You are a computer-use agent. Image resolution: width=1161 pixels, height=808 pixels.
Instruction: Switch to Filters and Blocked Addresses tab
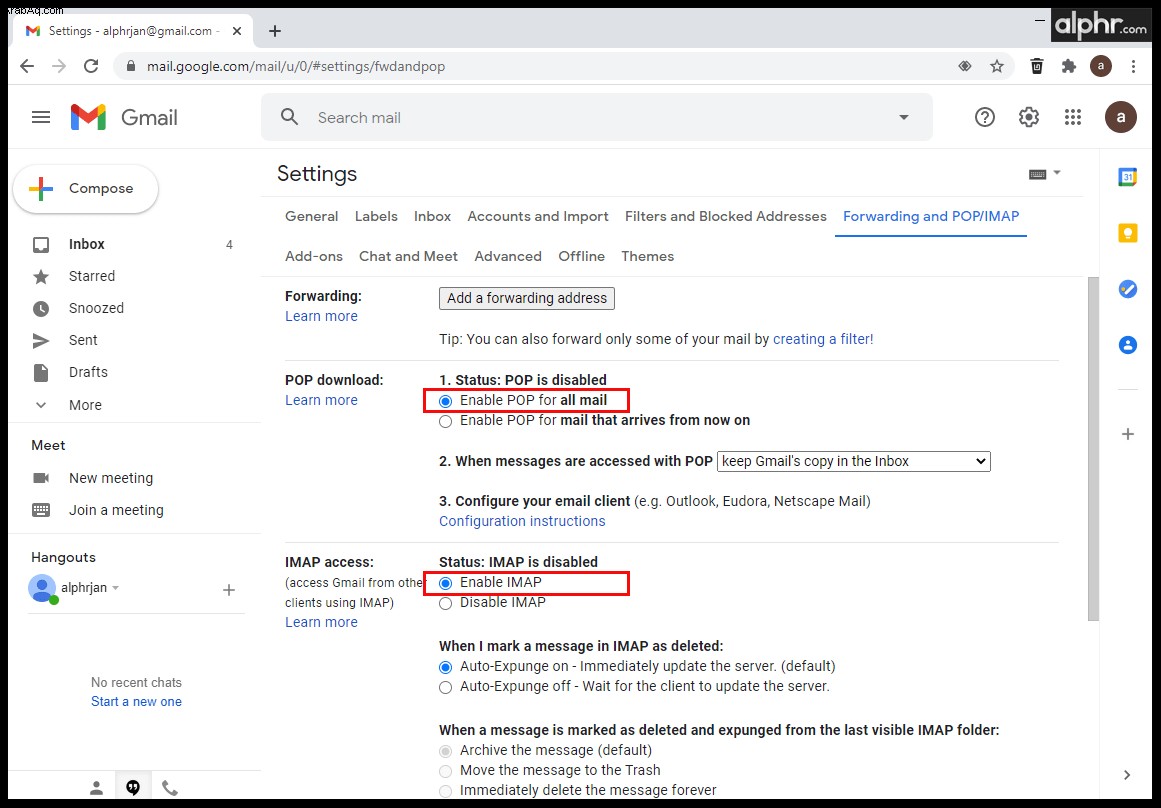tap(726, 216)
